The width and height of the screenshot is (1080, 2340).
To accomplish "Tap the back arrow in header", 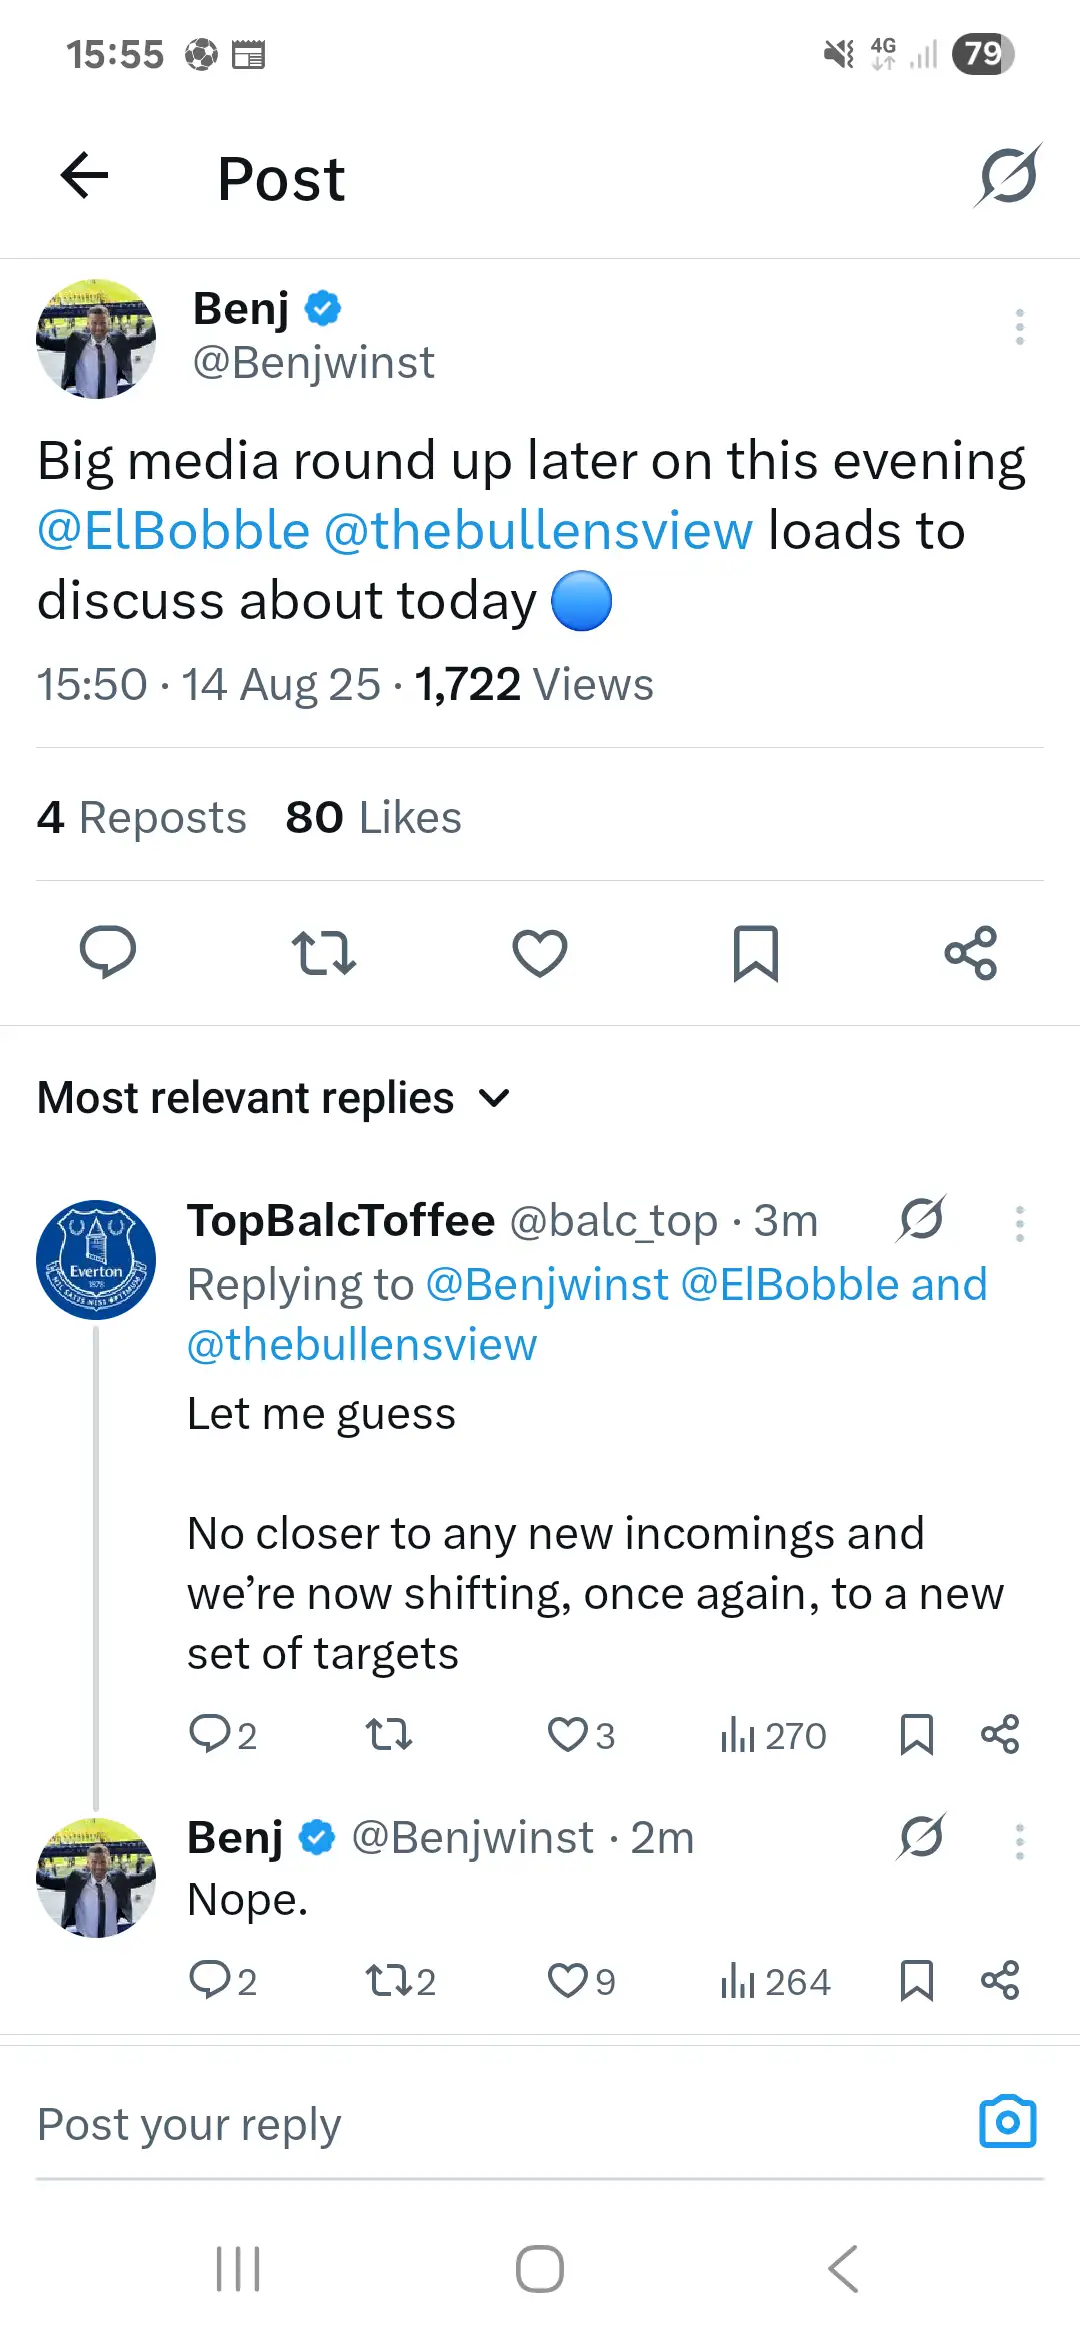I will 85,177.
